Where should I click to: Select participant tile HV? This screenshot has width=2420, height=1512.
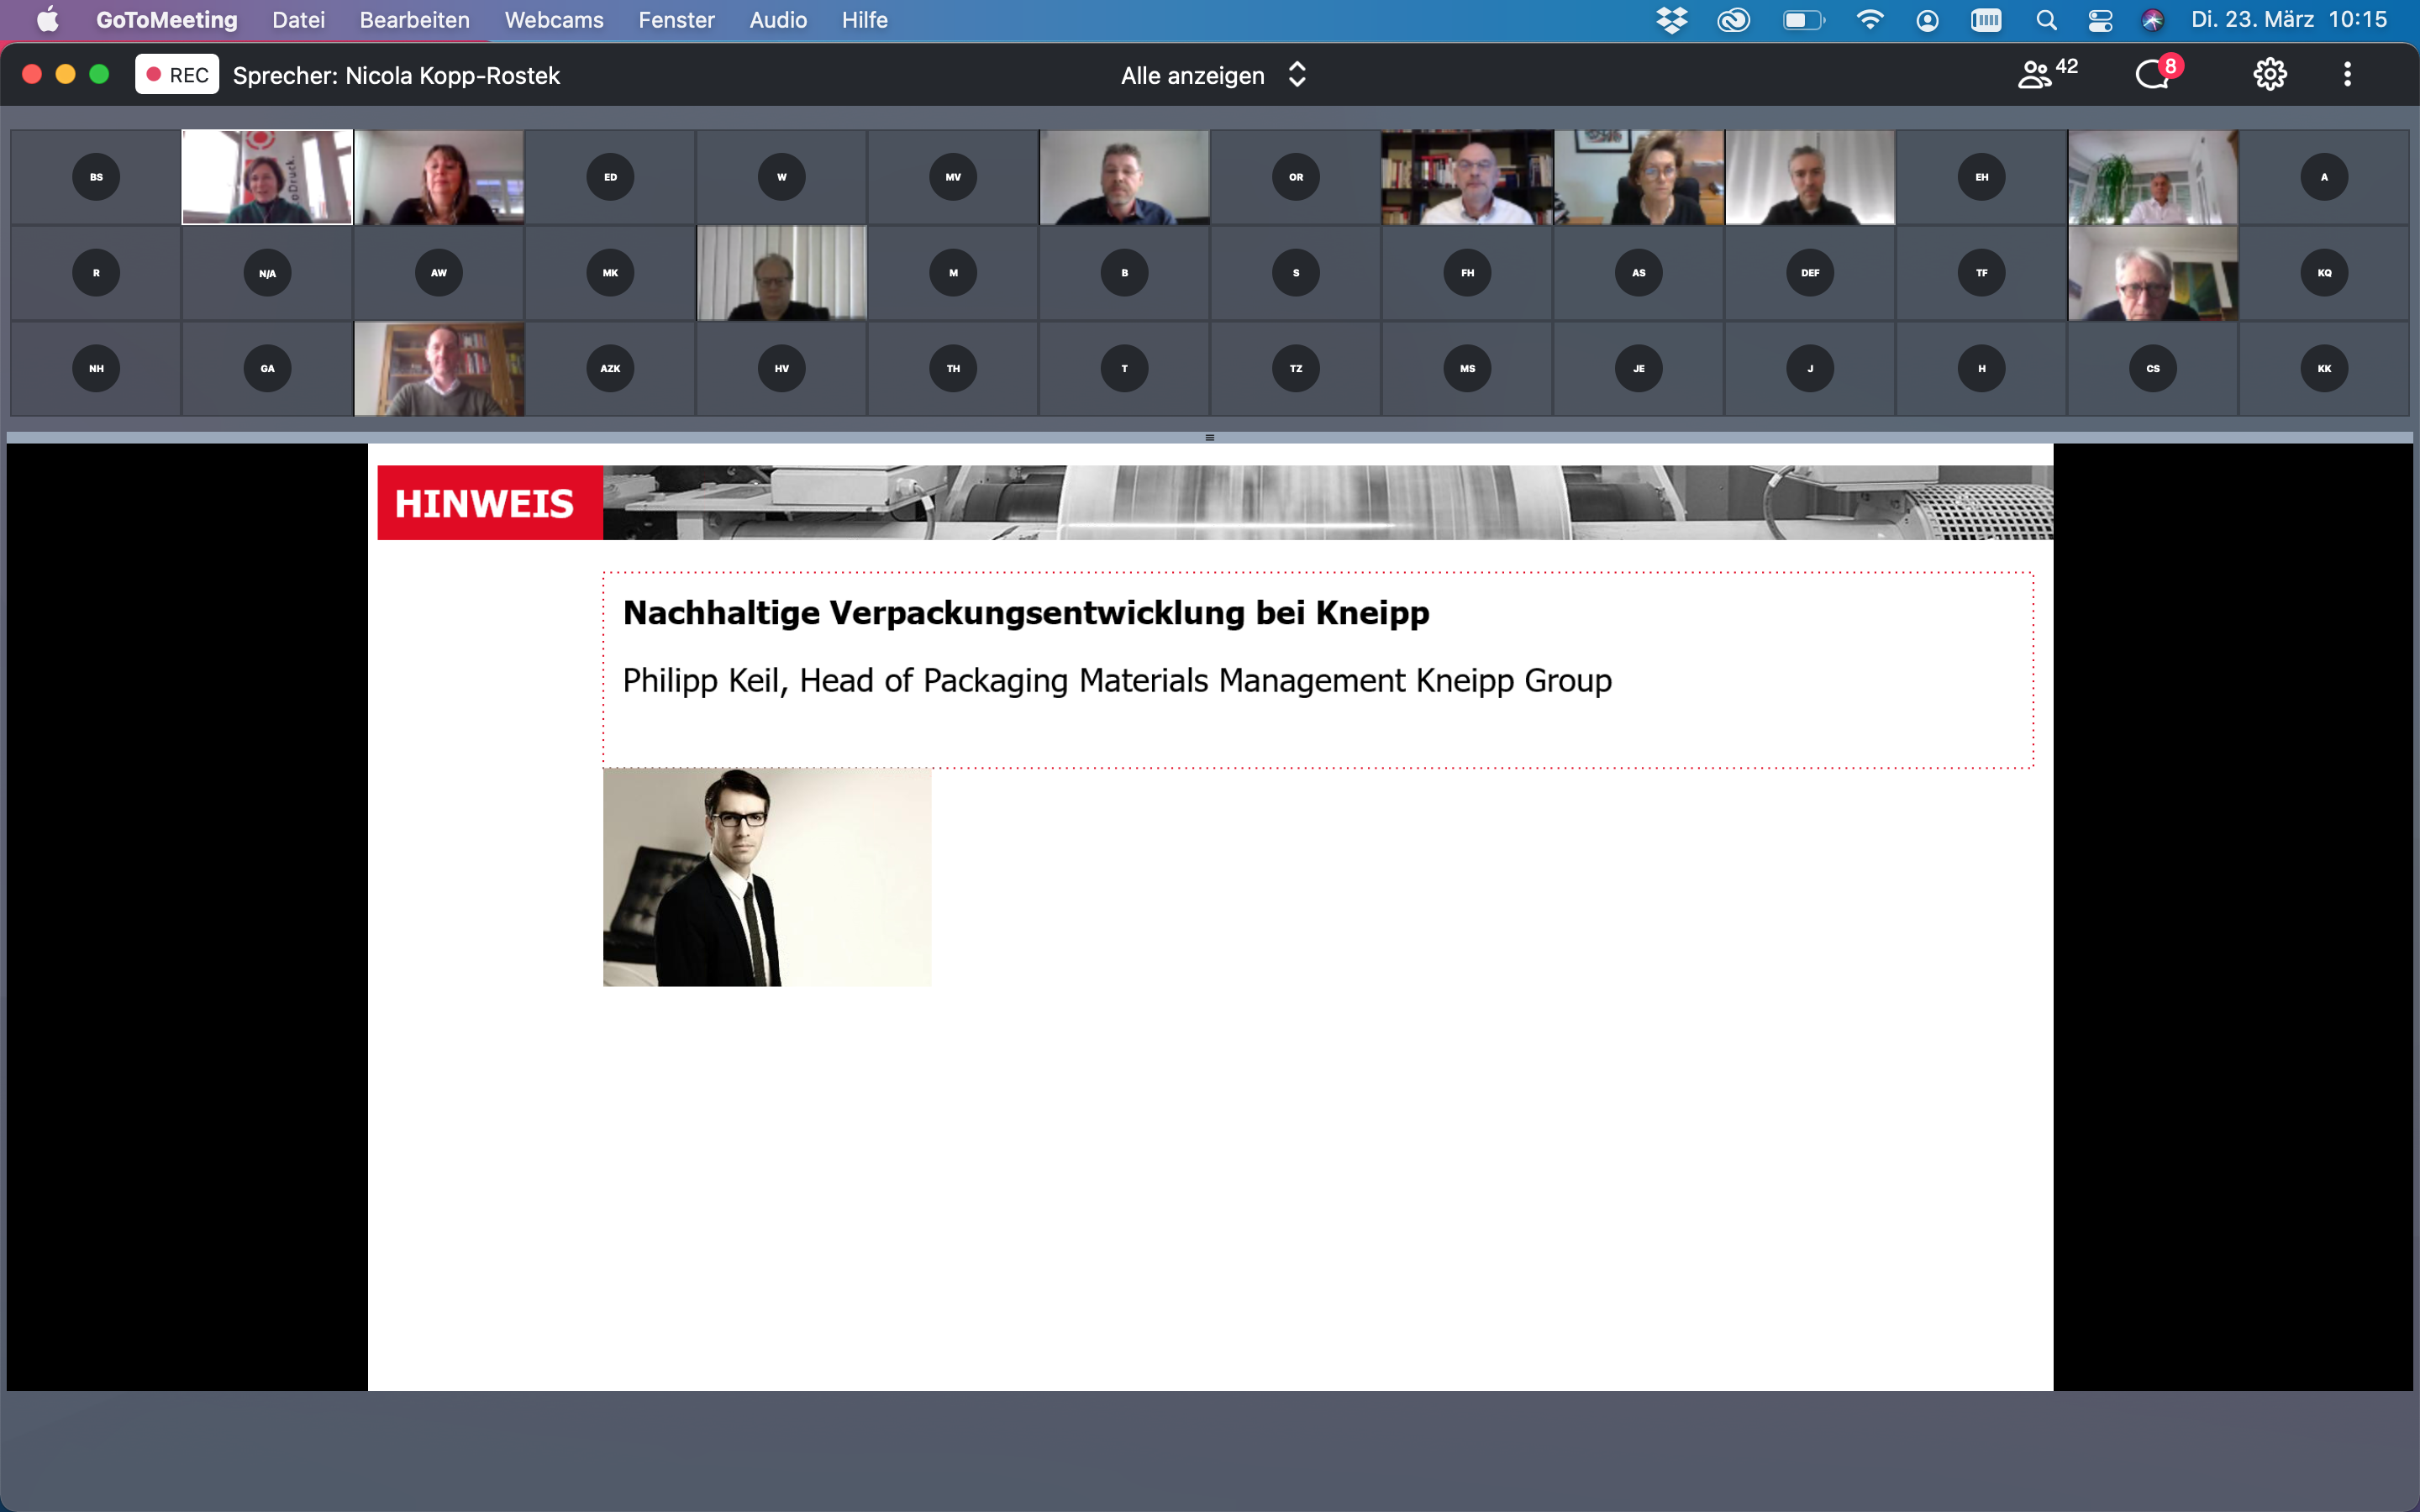[x=782, y=369]
